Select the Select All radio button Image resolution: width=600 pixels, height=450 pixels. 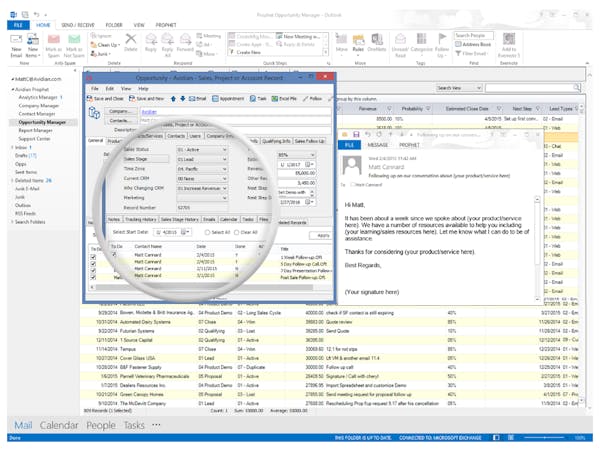click(x=207, y=232)
